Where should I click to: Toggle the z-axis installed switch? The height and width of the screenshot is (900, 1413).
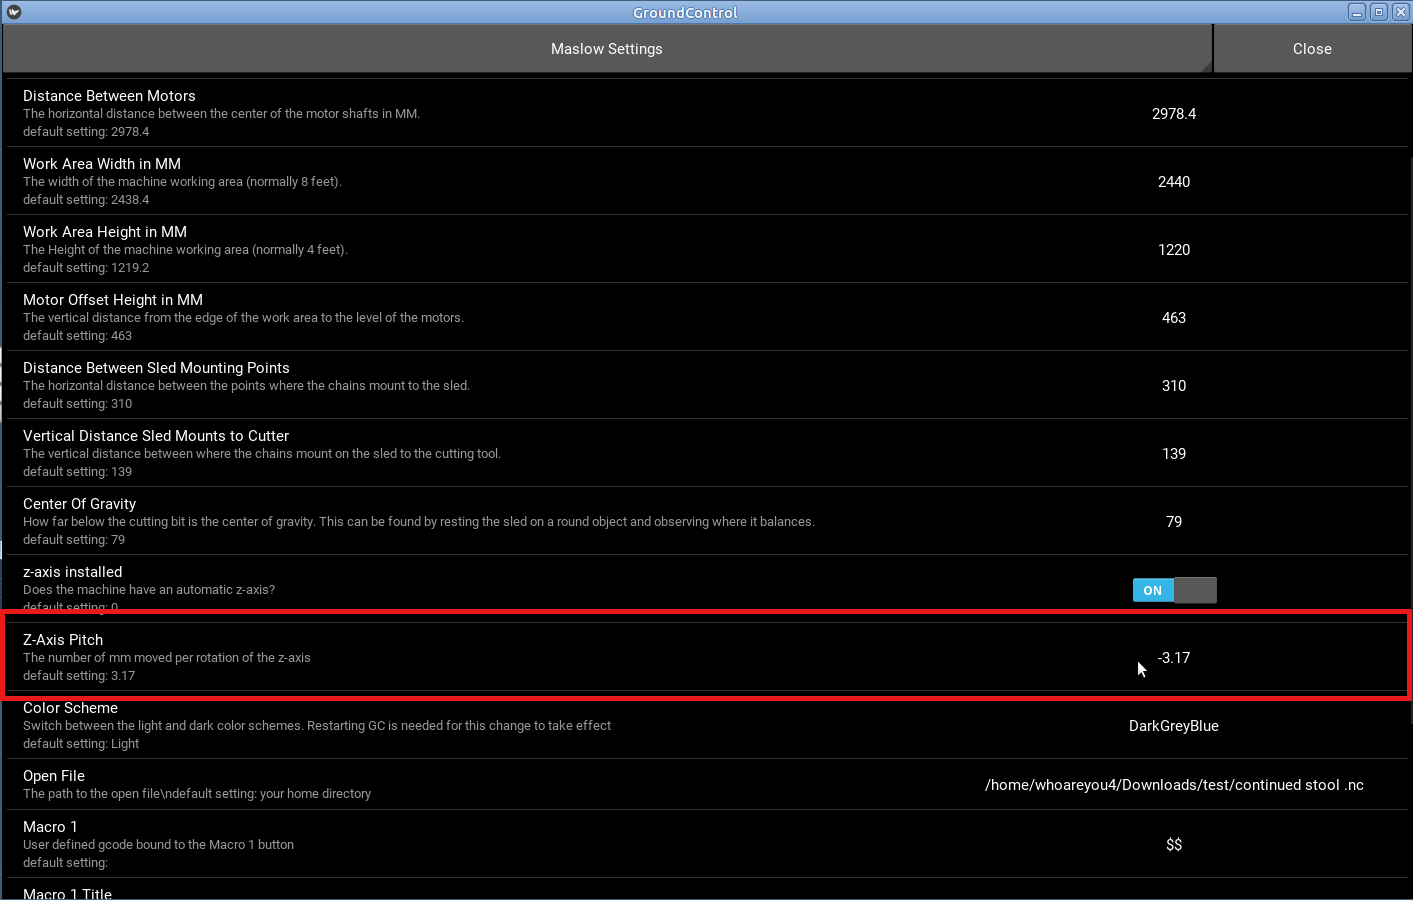click(x=1174, y=590)
